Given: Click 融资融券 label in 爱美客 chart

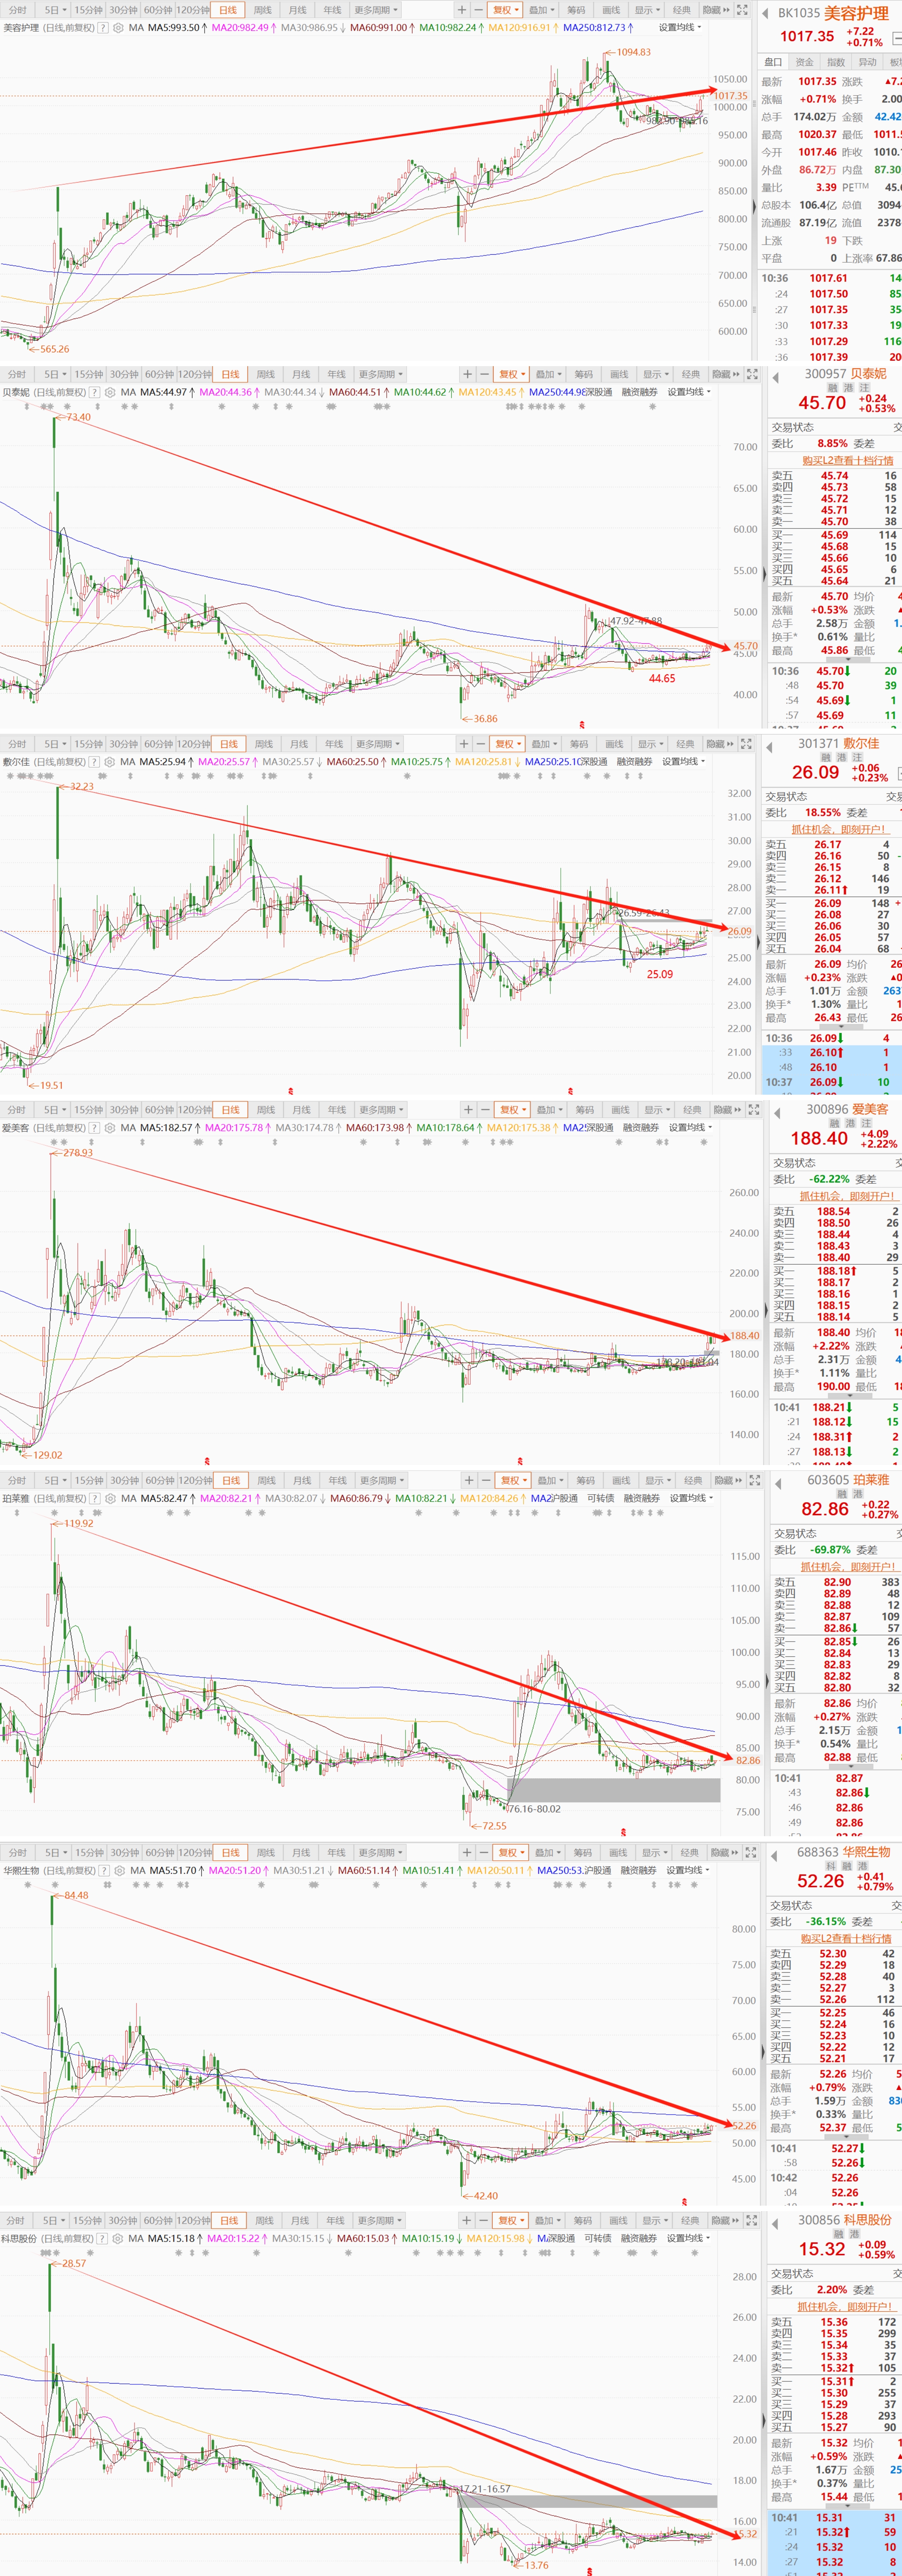Looking at the screenshot, I should [x=642, y=1127].
